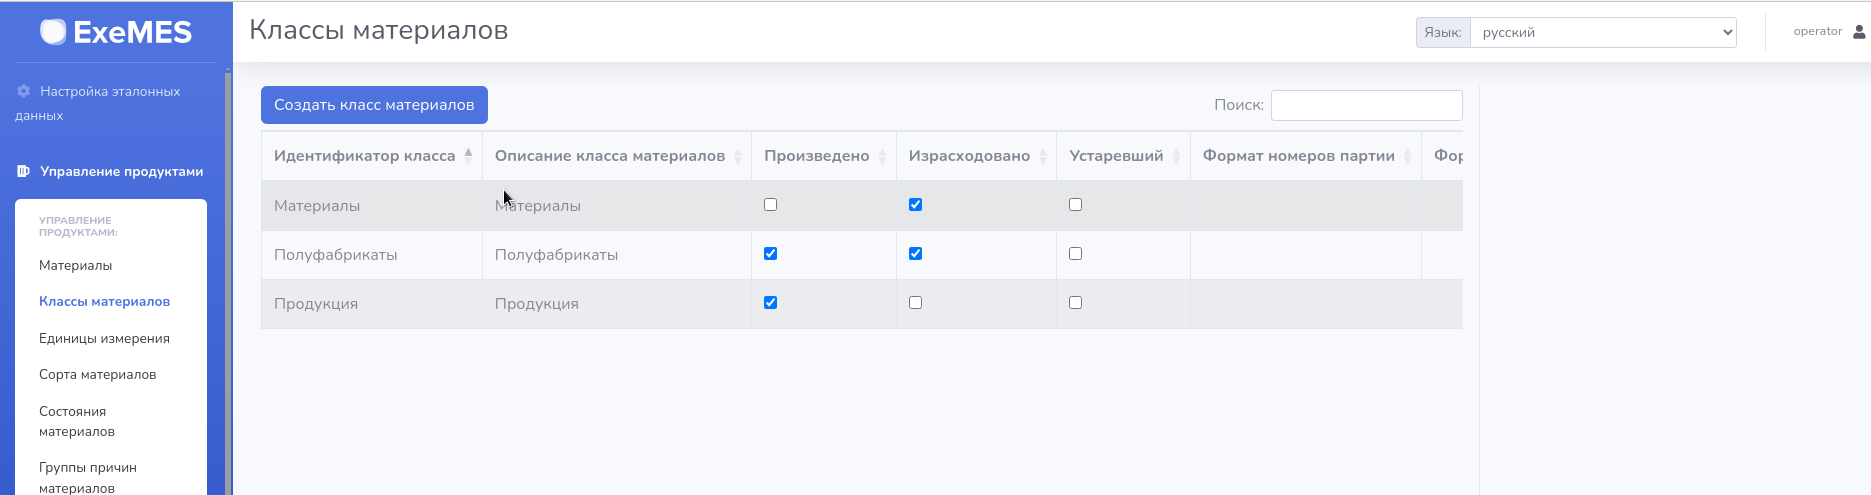1871x495 pixels.
Task: Click the ExeMES logo icon
Action: [53, 32]
